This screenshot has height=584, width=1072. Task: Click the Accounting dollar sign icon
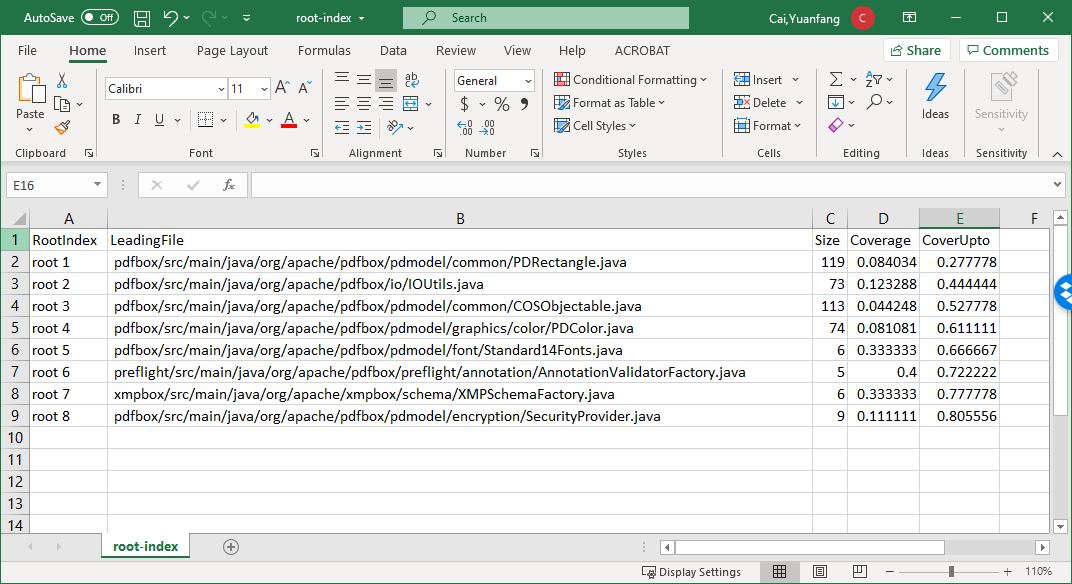pyautogui.click(x=464, y=104)
